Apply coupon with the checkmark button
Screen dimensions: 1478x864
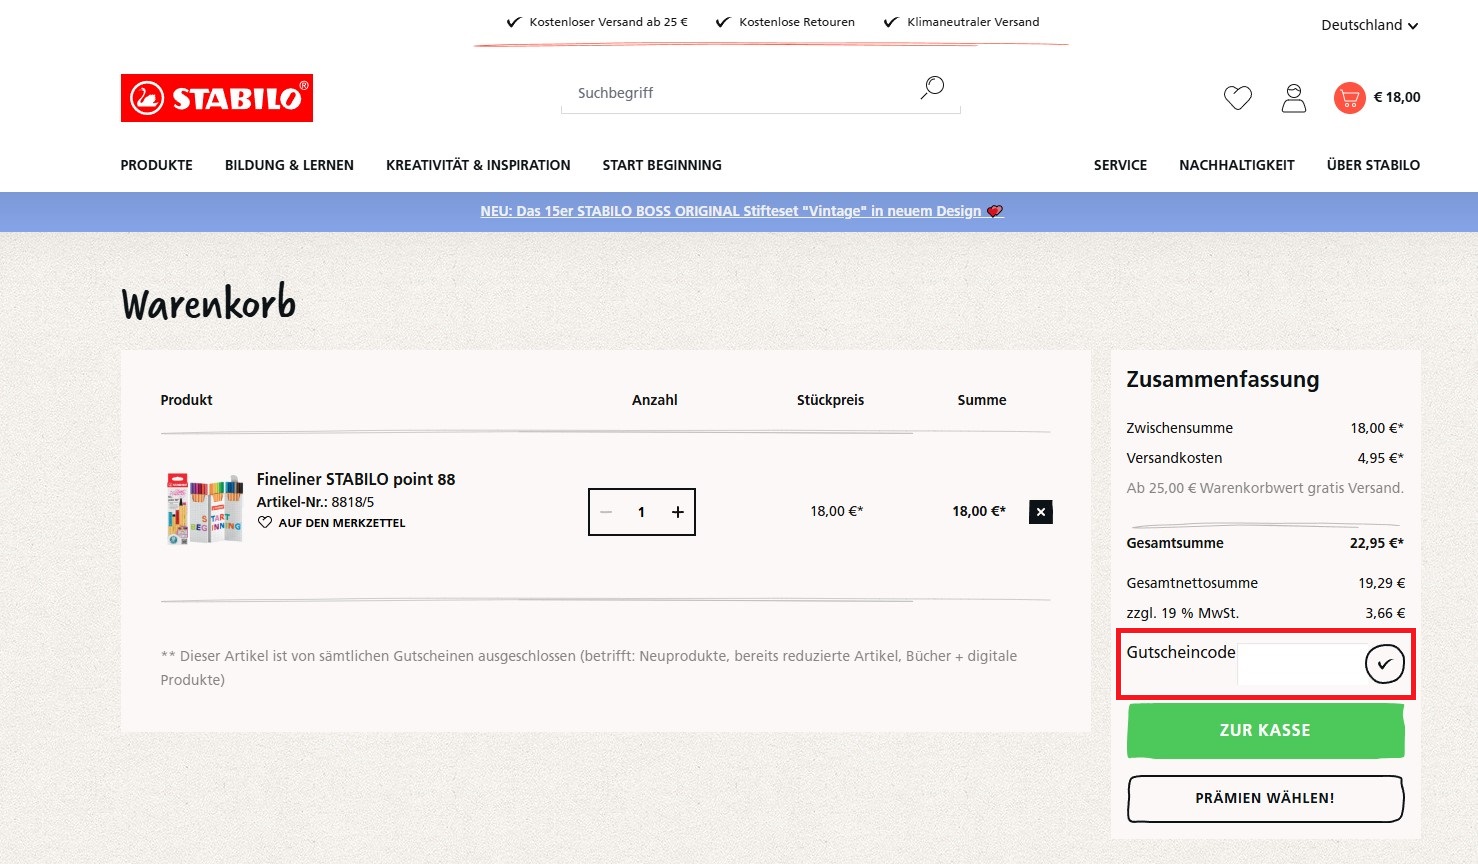[x=1385, y=663]
